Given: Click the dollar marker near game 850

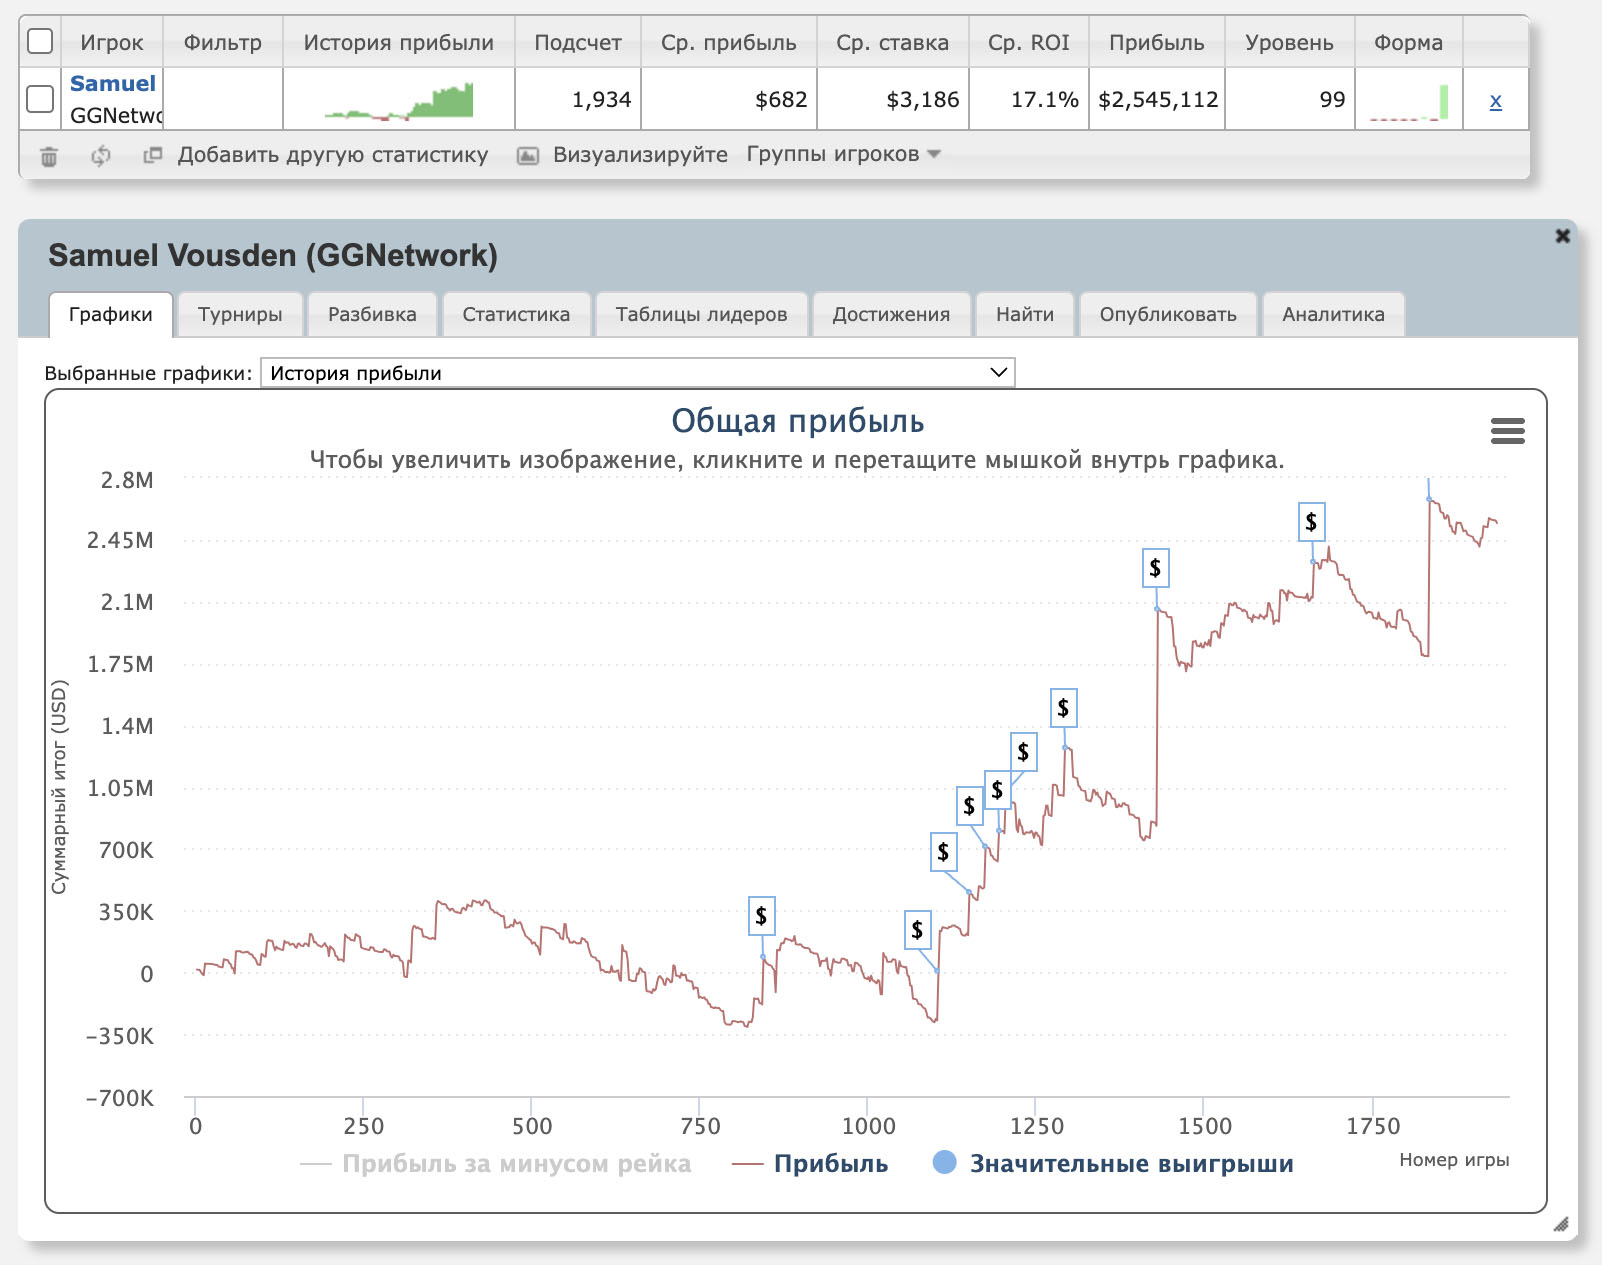Looking at the screenshot, I should point(761,916).
